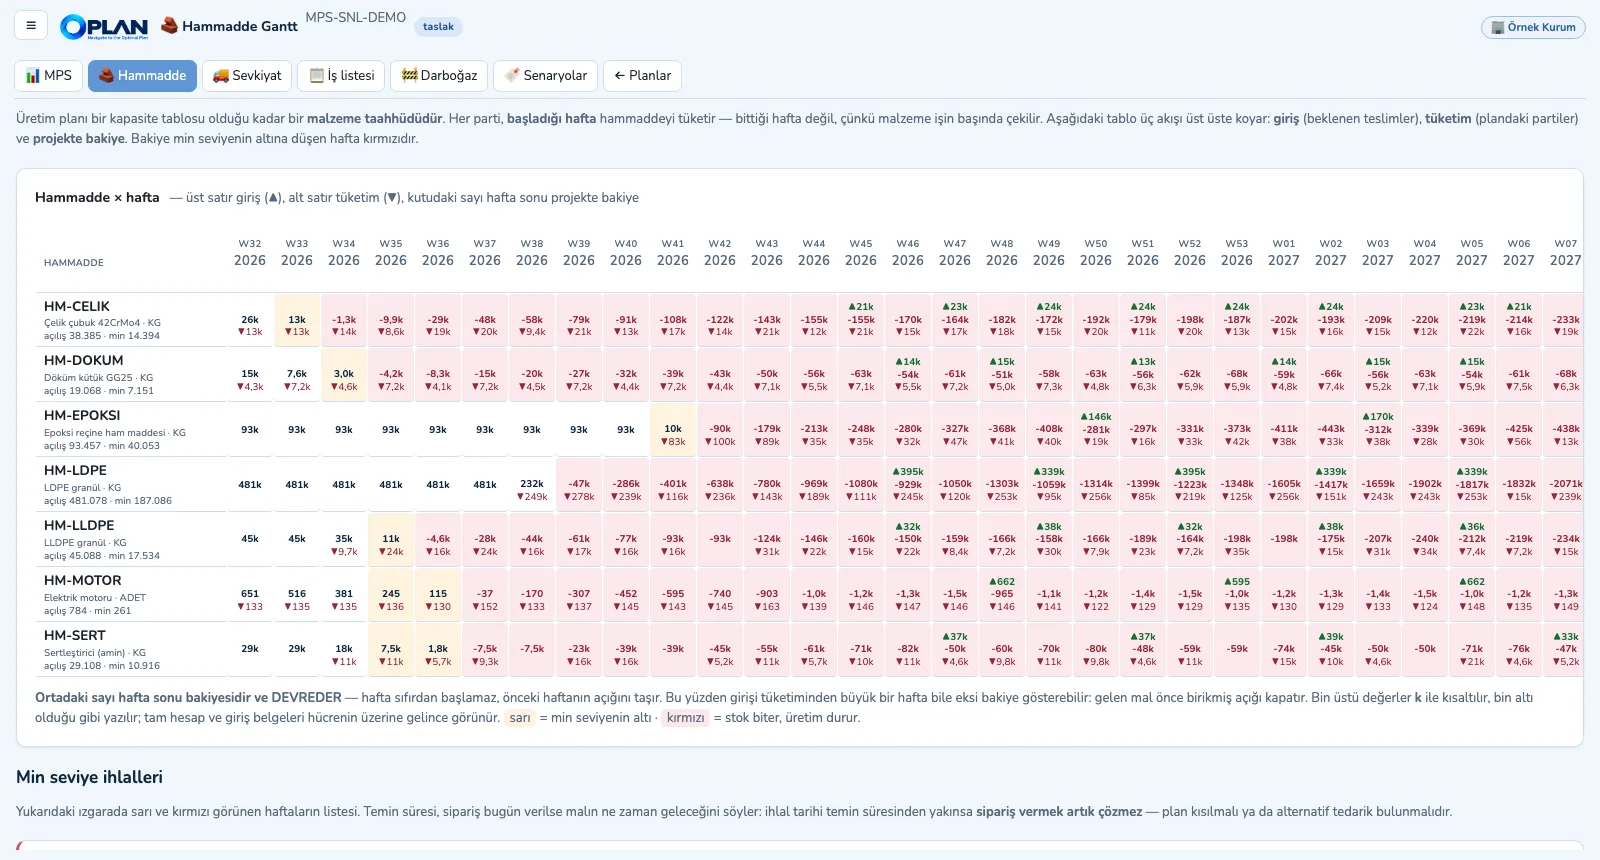Click HM-EPOKSI W41 cell showing 10k

(x=673, y=429)
